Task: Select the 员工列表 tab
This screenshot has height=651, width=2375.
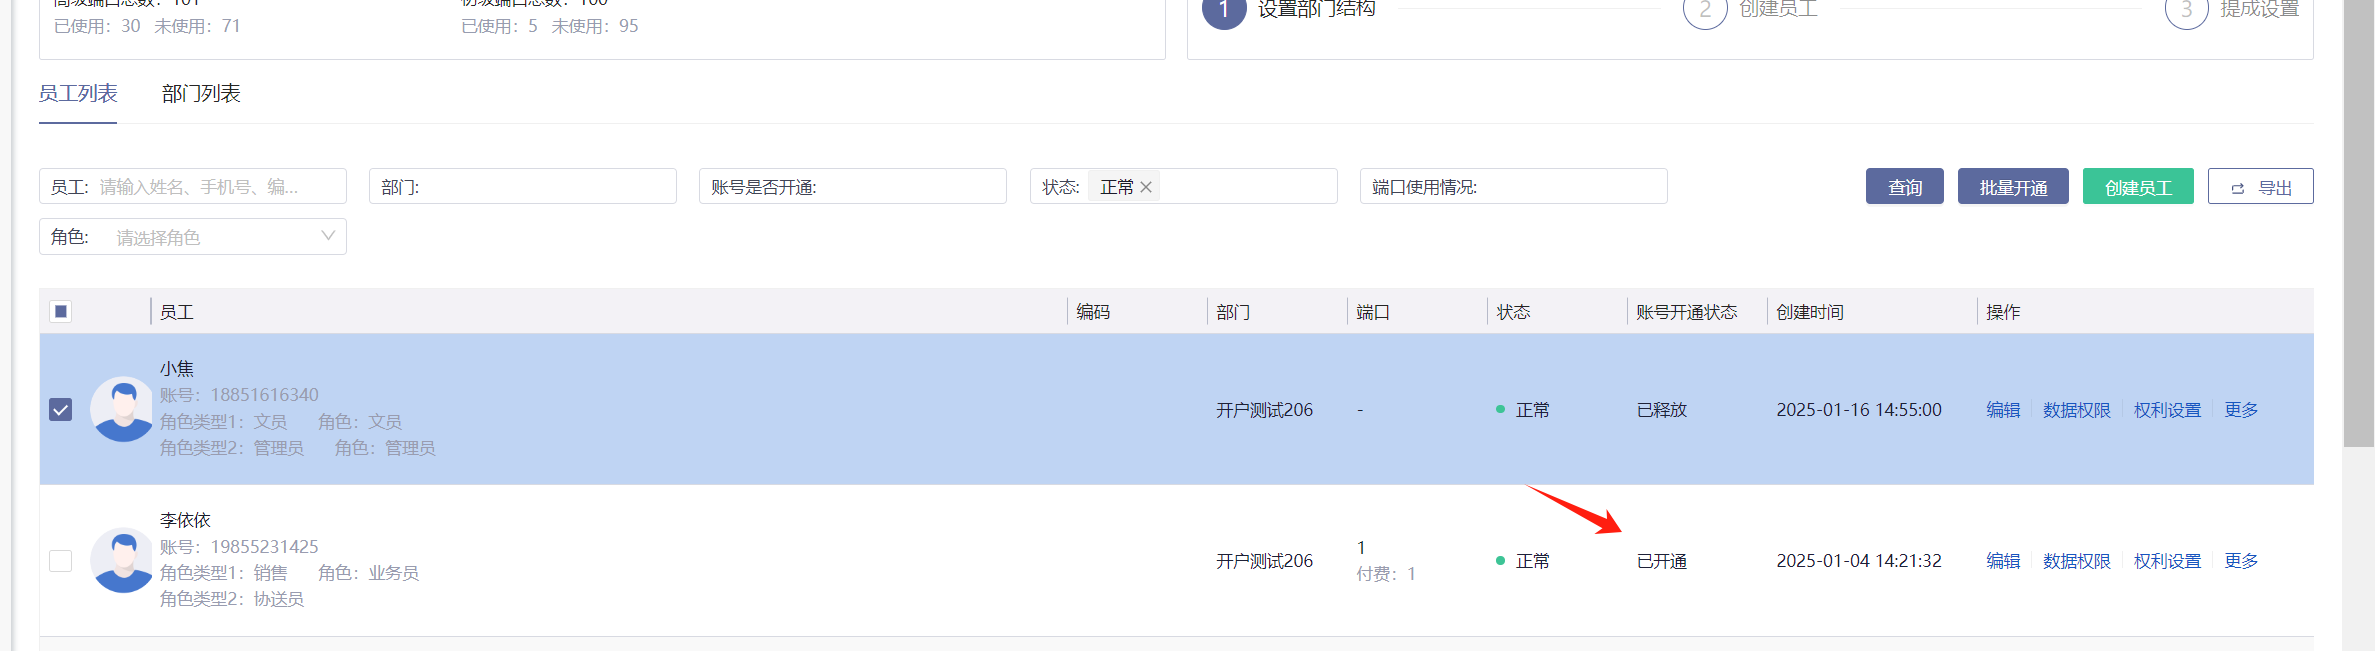Action: coord(78,94)
